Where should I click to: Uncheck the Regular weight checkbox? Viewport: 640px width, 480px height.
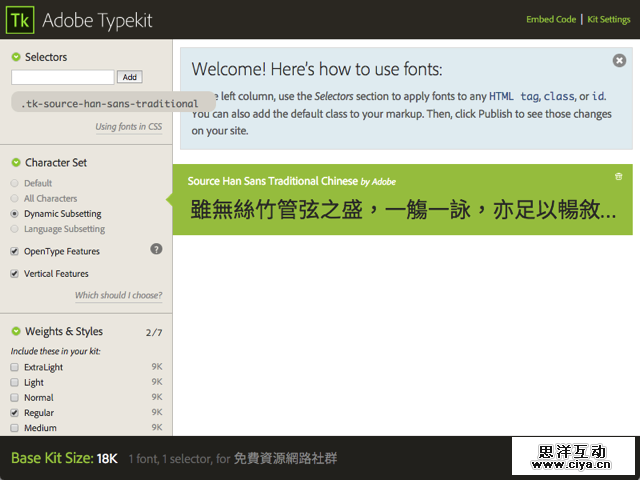click(14, 413)
